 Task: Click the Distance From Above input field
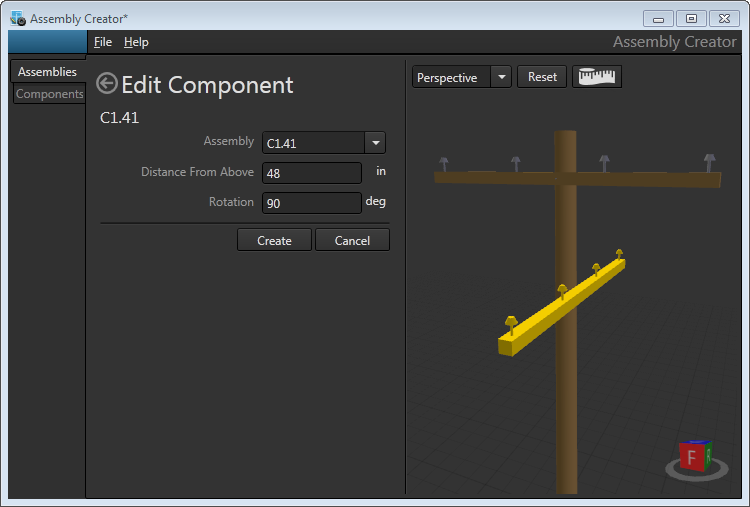coord(311,173)
